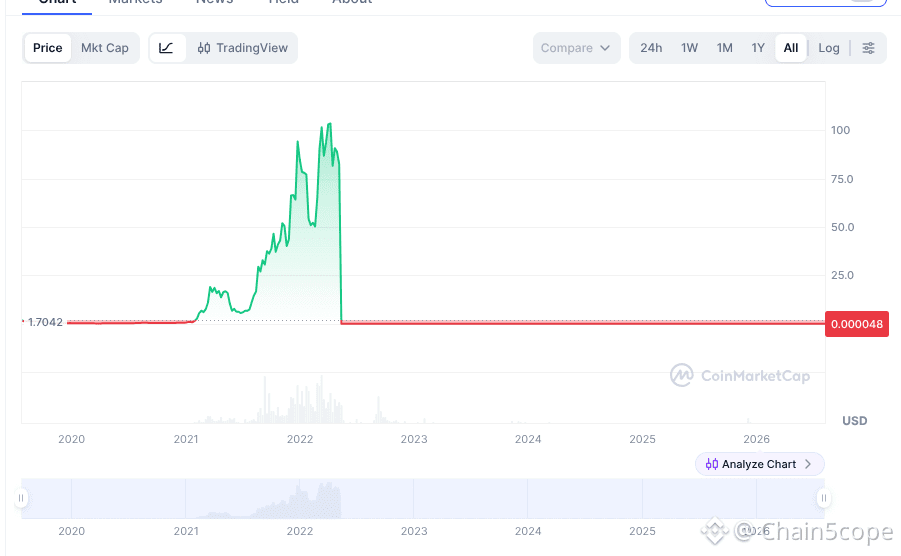Open the TradingView candlestick chart
This screenshot has height=556, width=901.
point(242,48)
